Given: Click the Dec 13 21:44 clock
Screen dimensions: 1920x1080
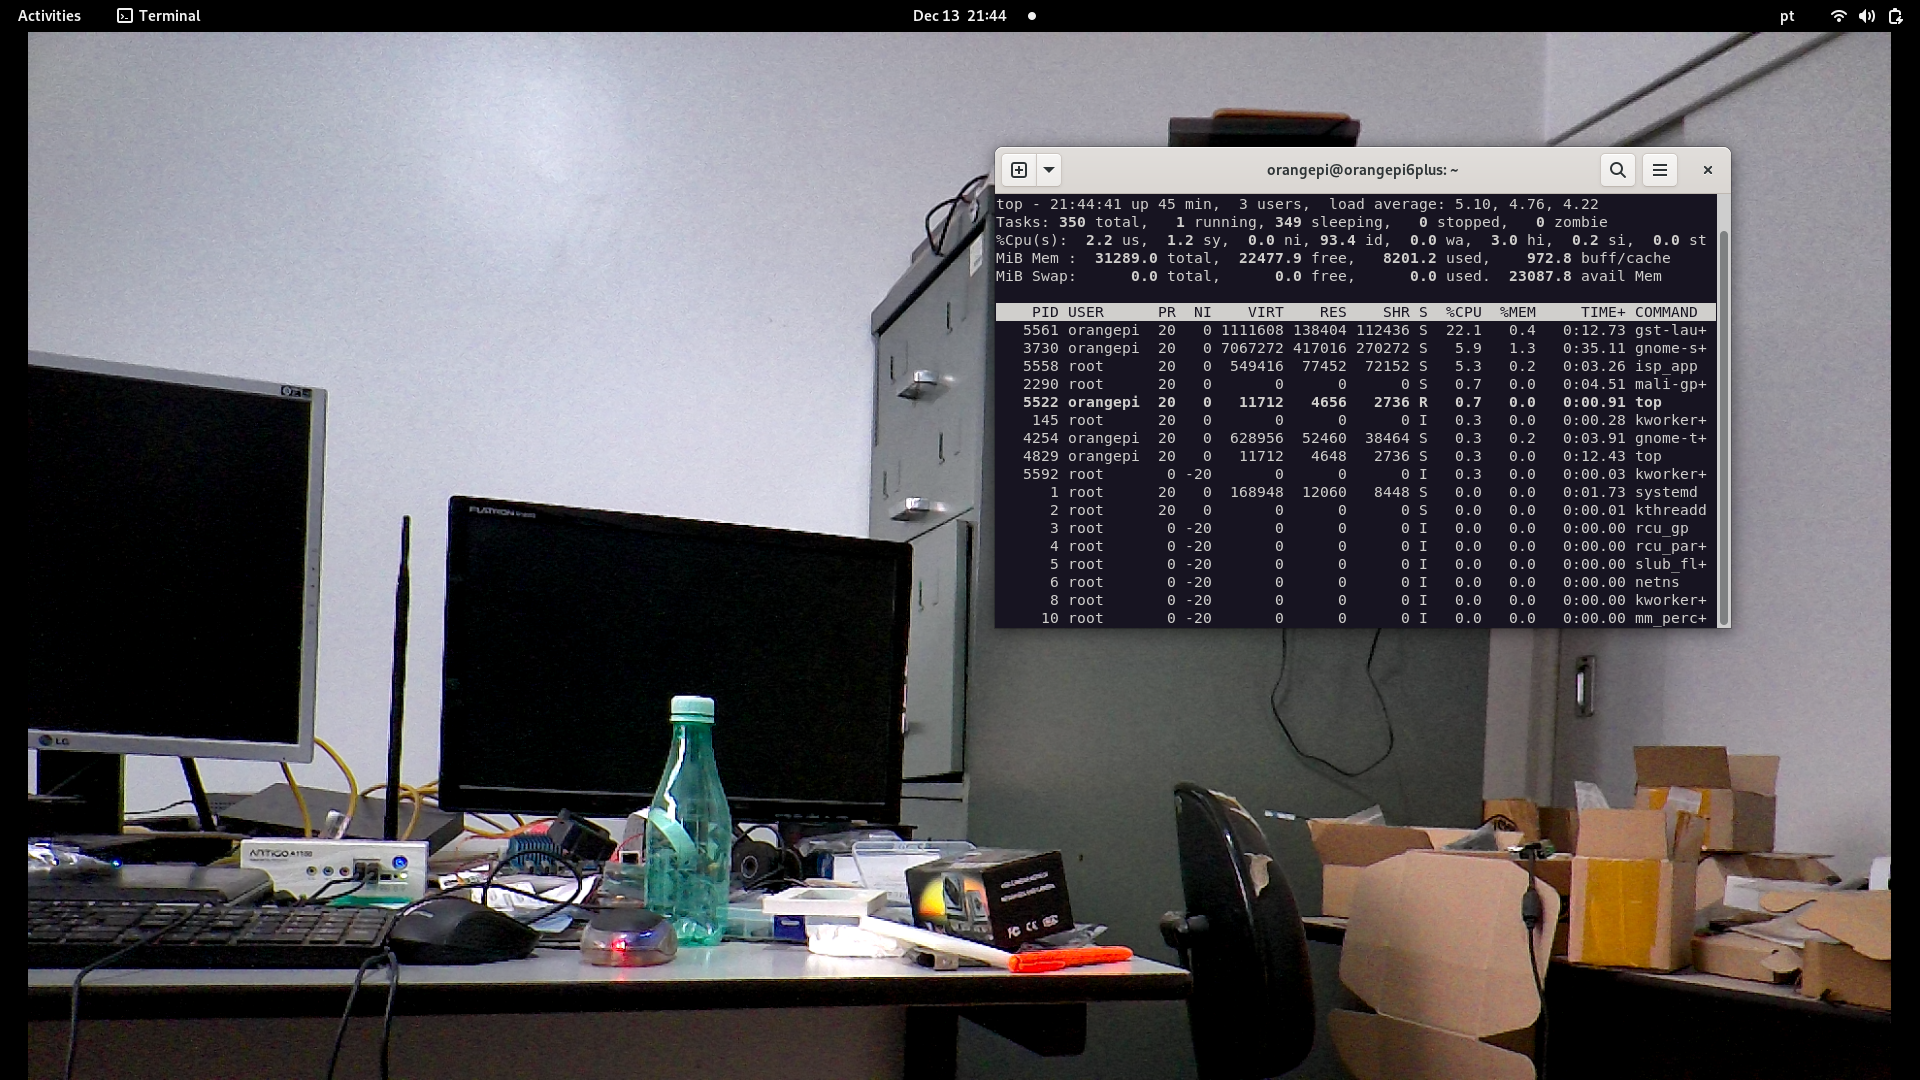Looking at the screenshot, I should coord(959,16).
